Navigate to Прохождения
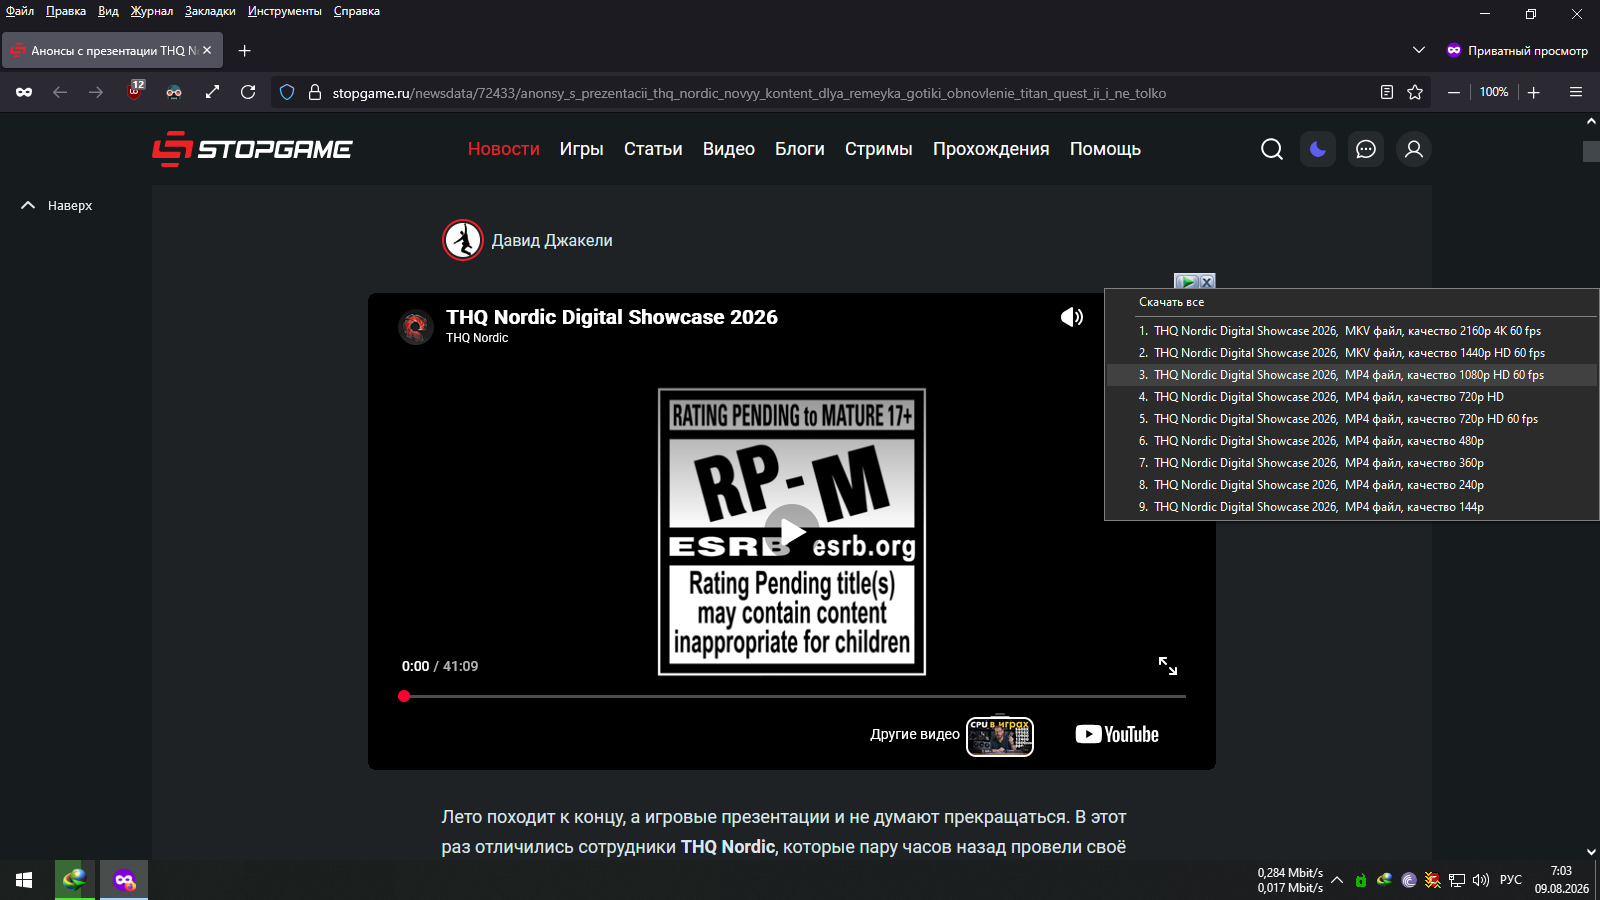The height and width of the screenshot is (900, 1600). (x=991, y=149)
